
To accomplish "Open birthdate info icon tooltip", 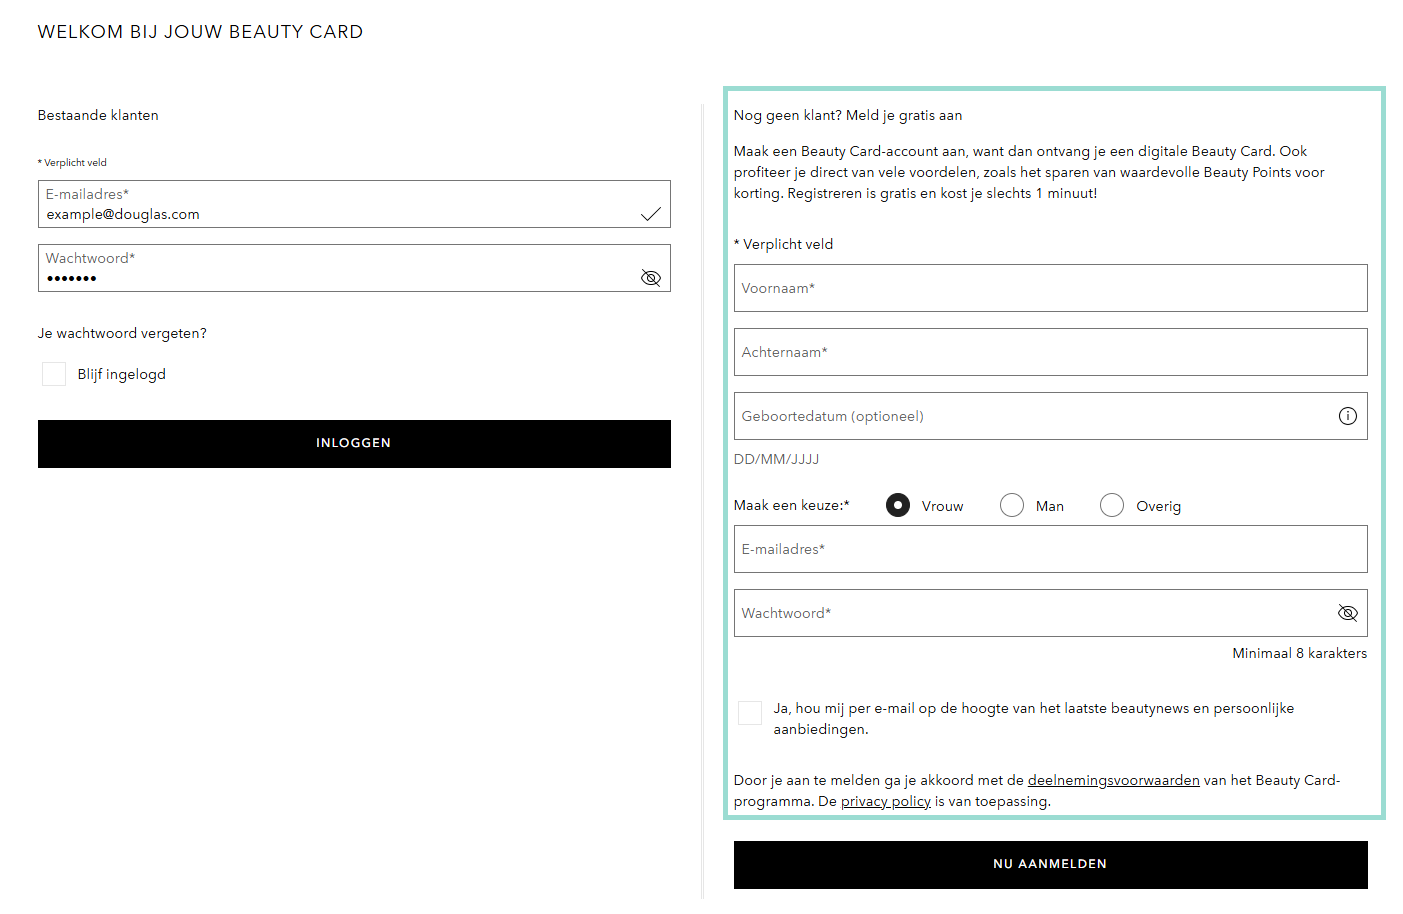I will click(1347, 416).
